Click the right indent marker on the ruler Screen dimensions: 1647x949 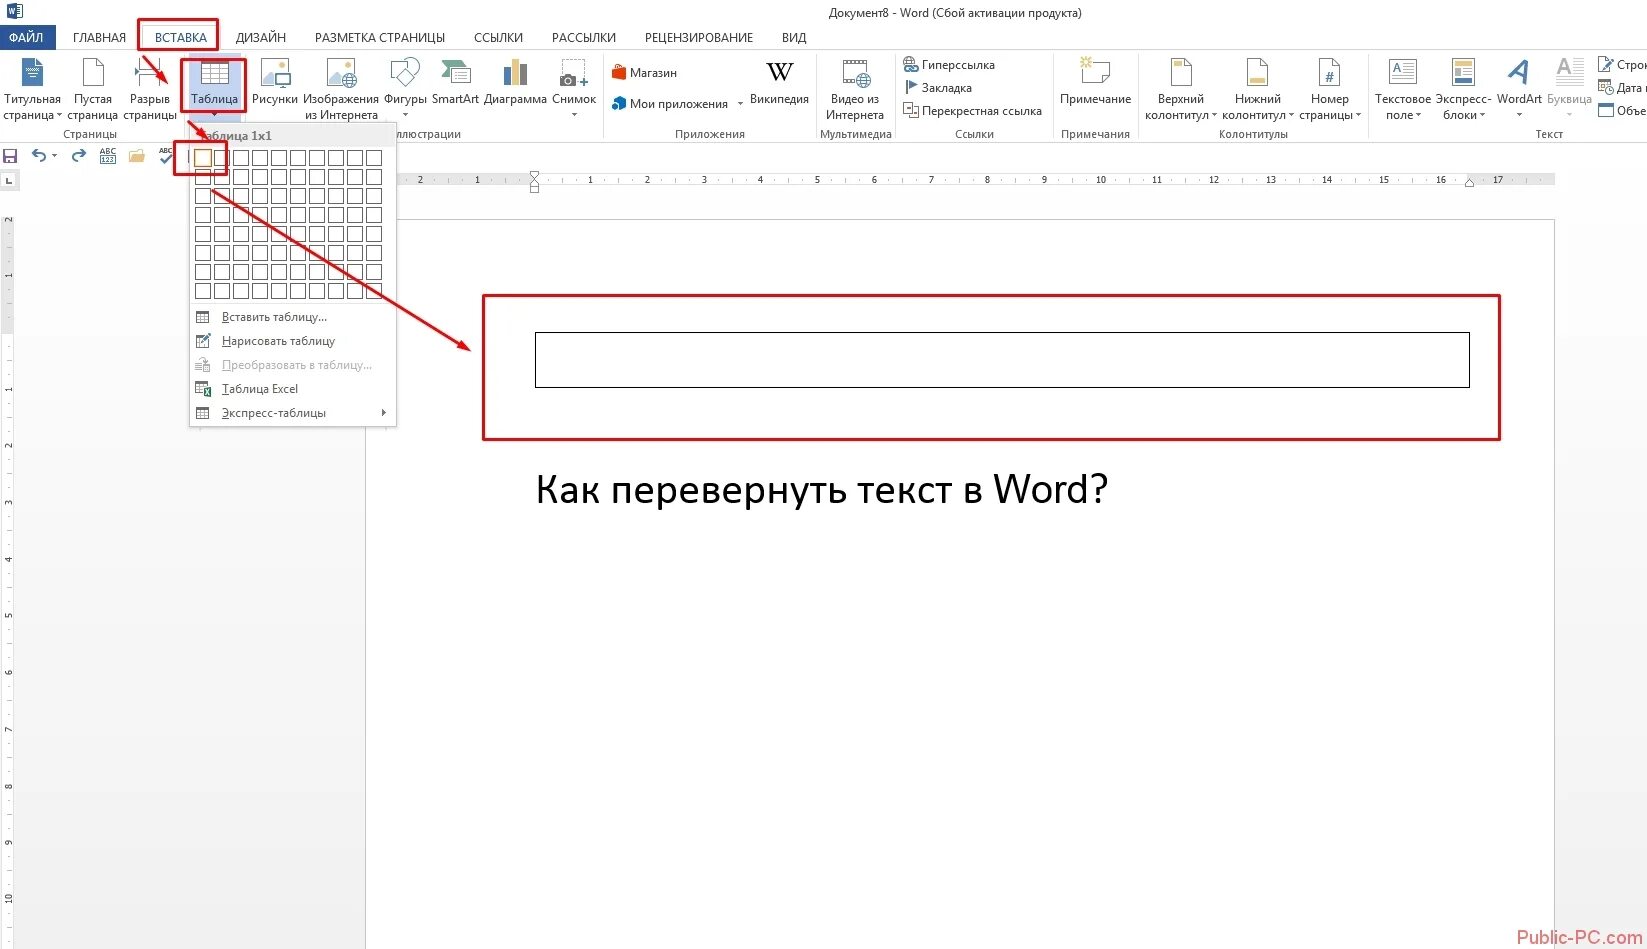click(x=1469, y=183)
